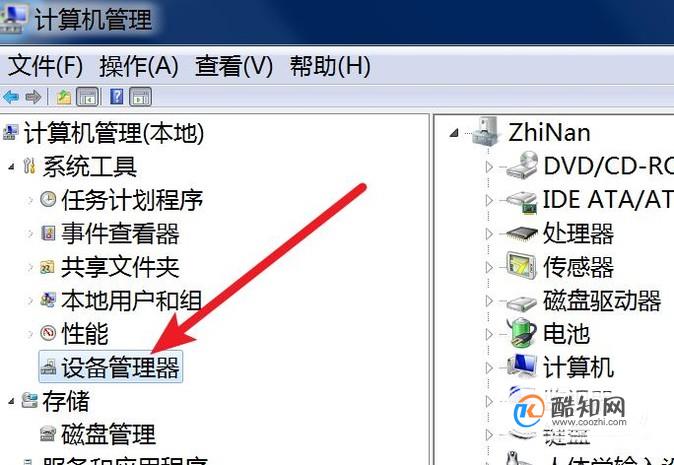Select the 处理器 chip icon
This screenshot has height=465, width=674.
(x=521, y=233)
